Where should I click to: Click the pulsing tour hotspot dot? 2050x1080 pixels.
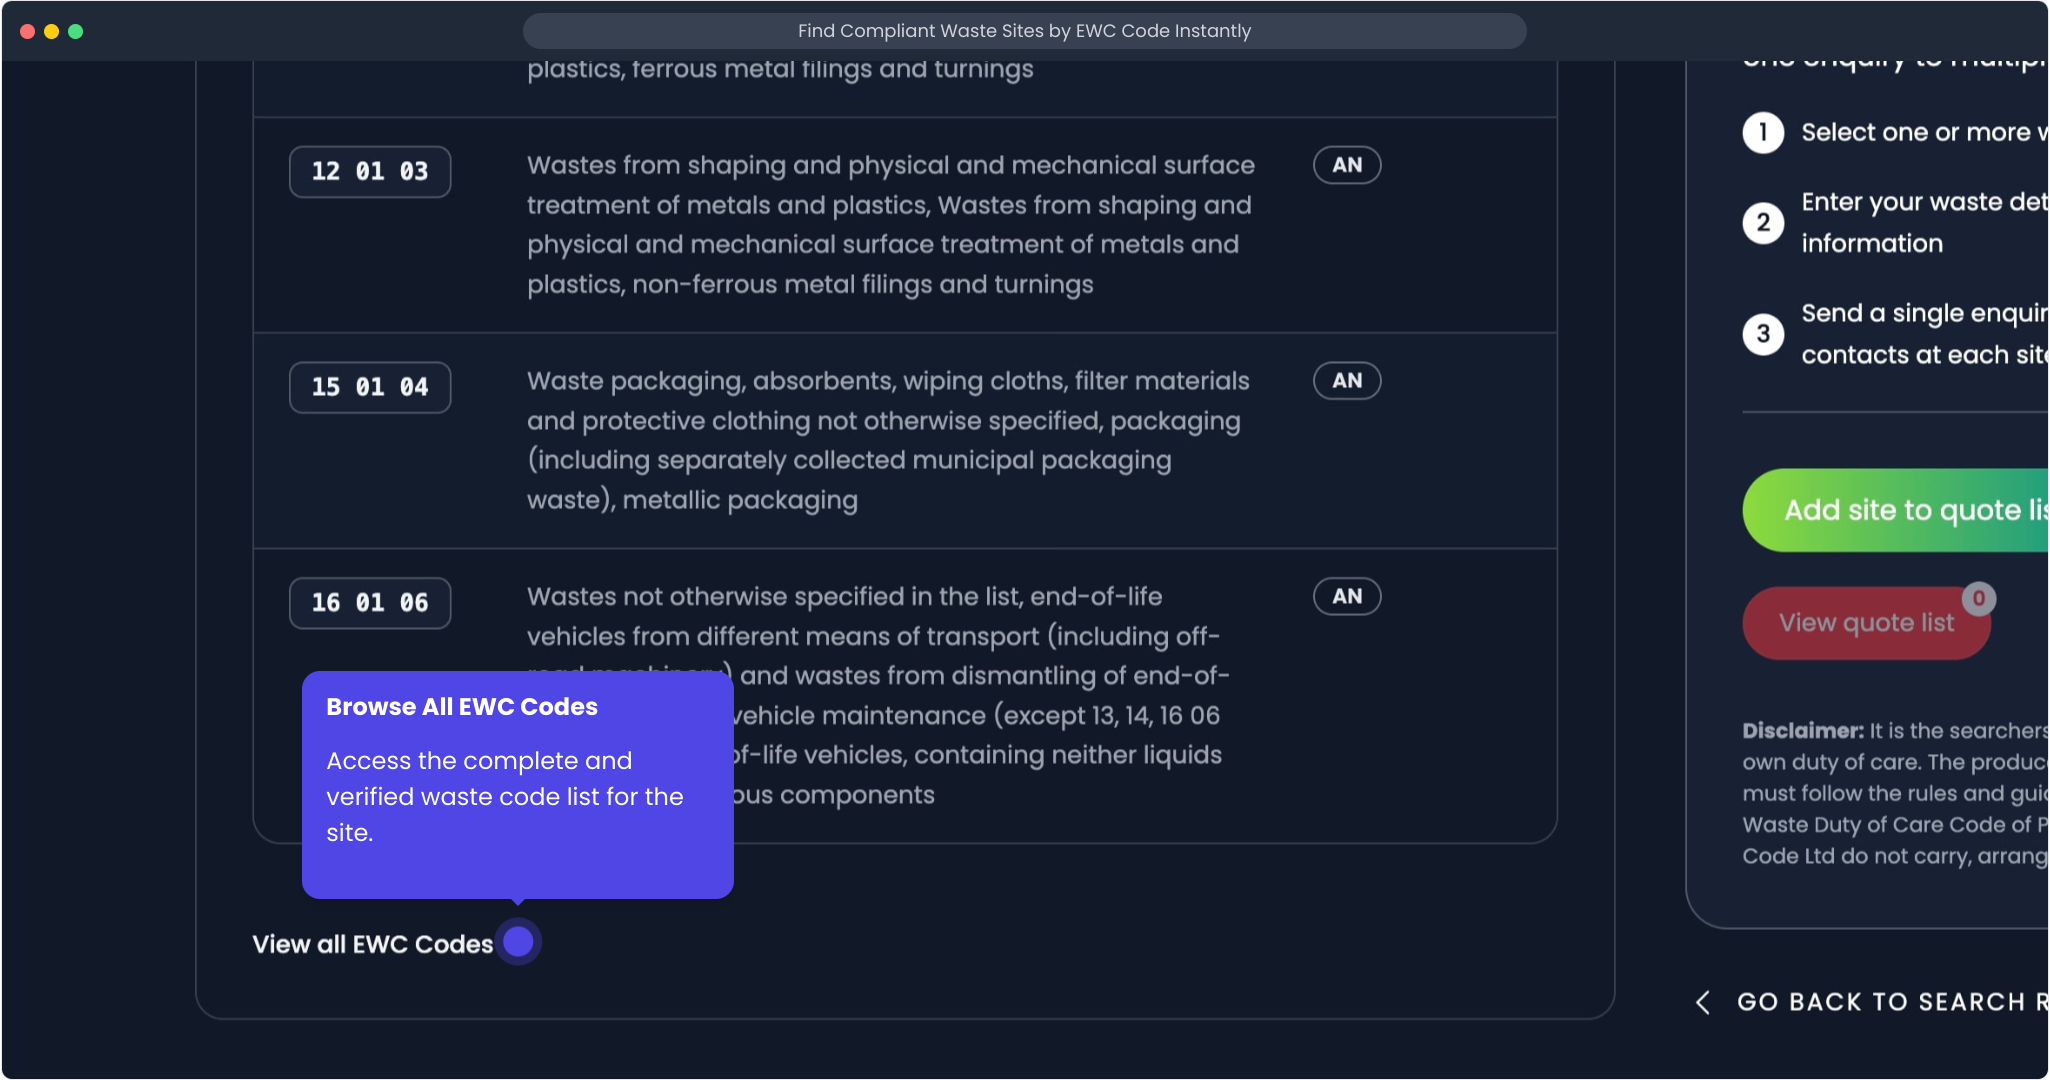(x=518, y=942)
